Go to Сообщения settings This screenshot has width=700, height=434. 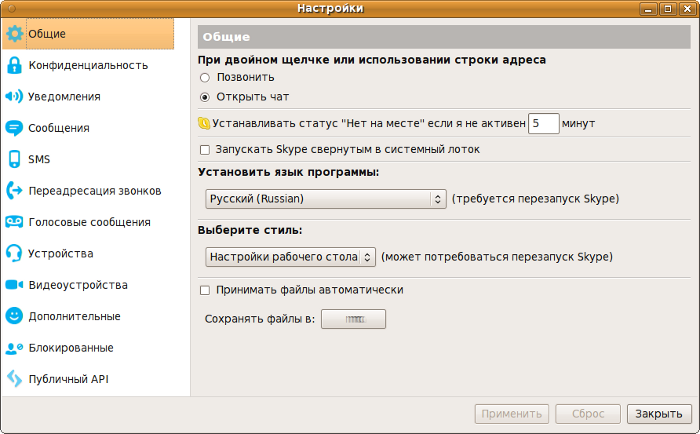88,128
